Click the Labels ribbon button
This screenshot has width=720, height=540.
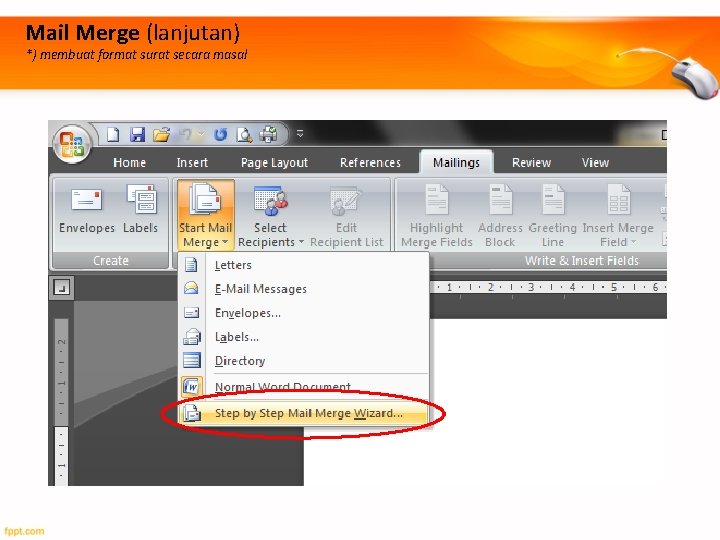click(x=141, y=209)
